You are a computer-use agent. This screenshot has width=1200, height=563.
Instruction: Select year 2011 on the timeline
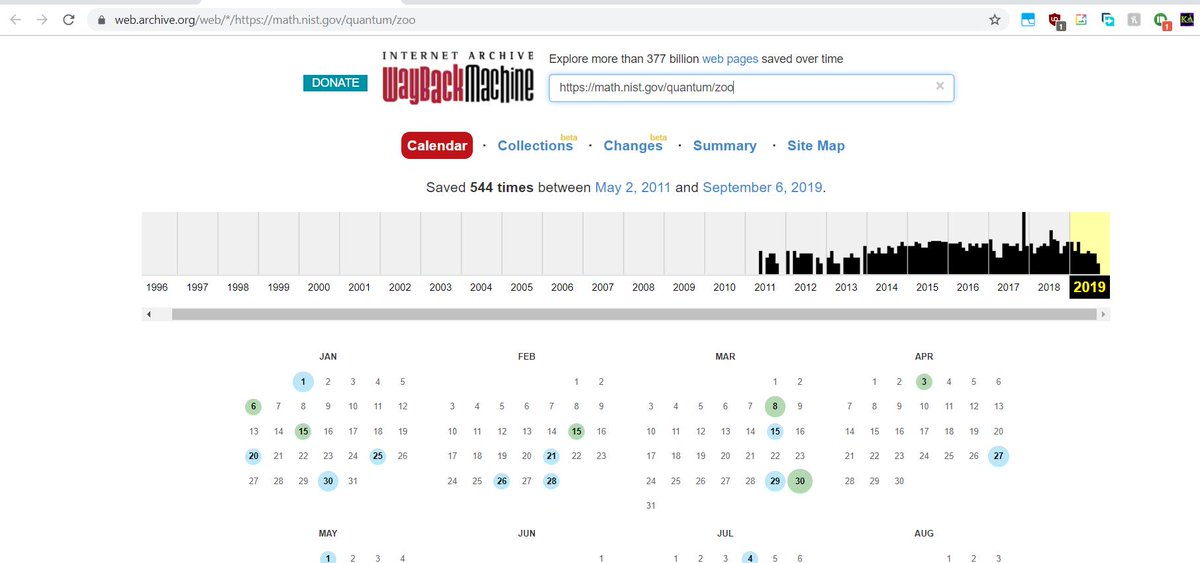pos(765,287)
